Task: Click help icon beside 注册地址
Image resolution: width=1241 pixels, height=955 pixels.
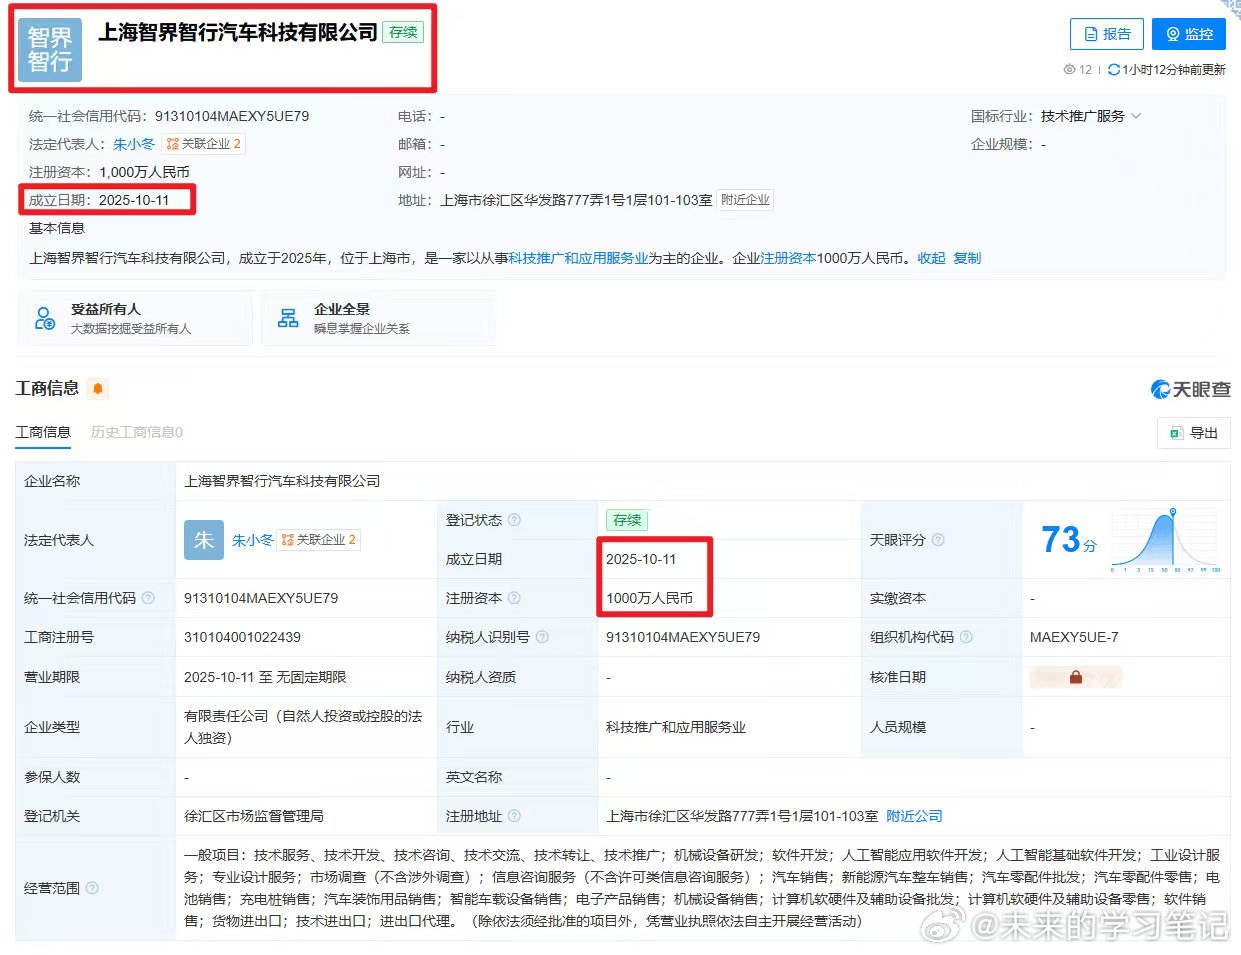Action: tap(514, 816)
